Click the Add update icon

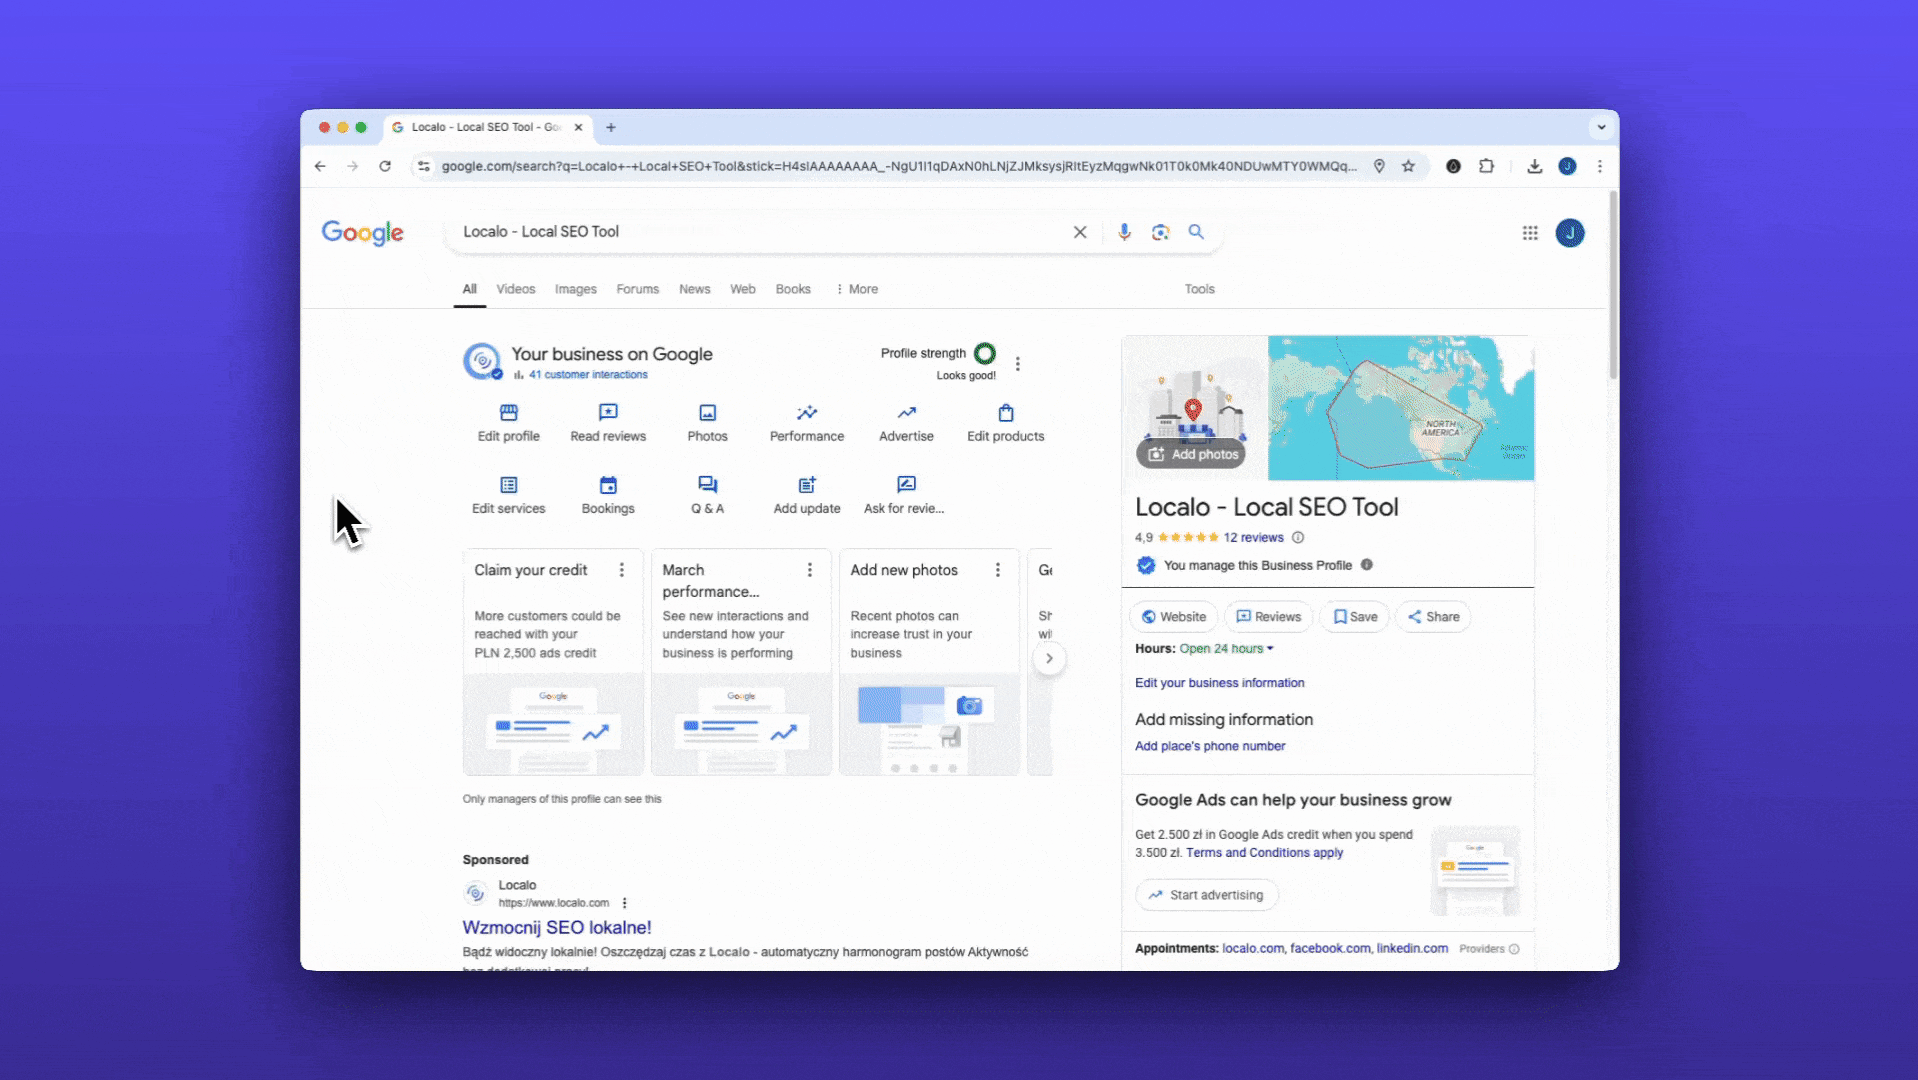point(806,485)
